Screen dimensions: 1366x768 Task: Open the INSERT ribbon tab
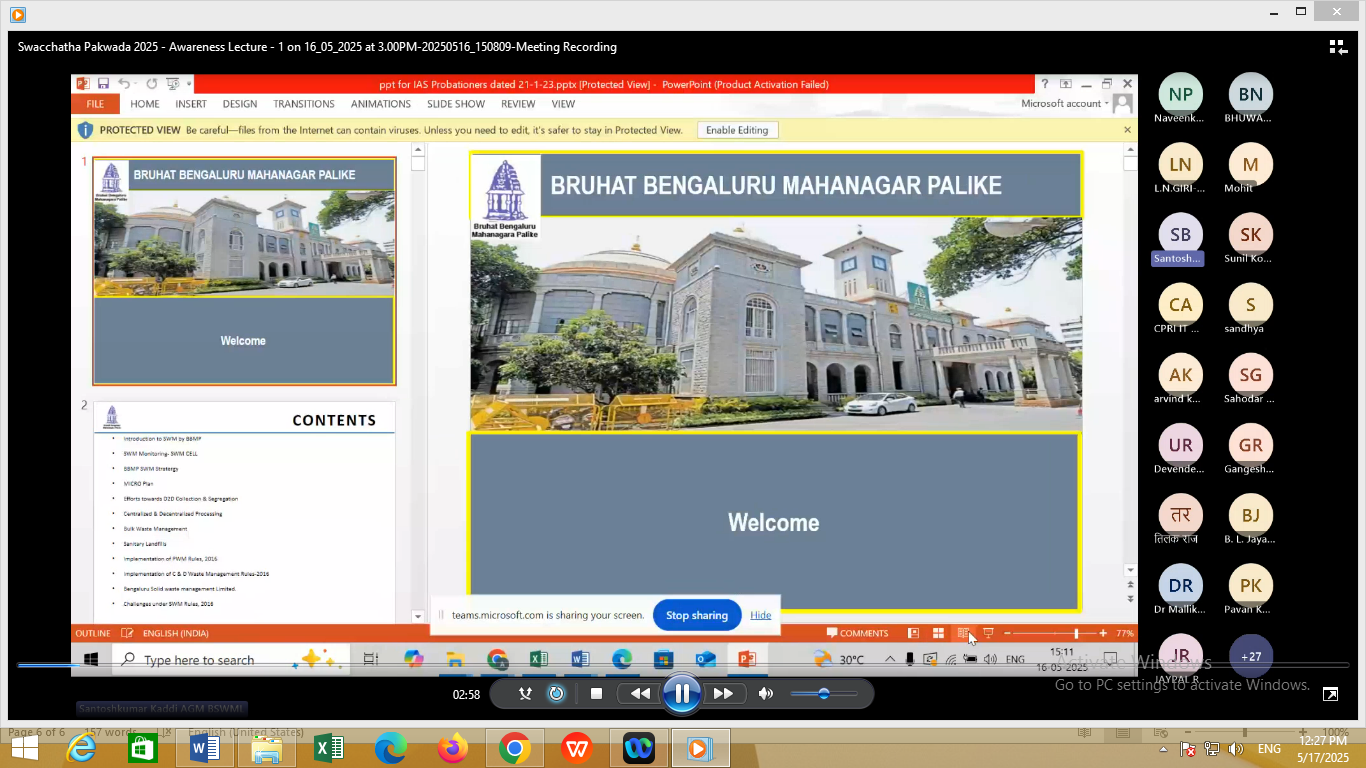point(191,104)
